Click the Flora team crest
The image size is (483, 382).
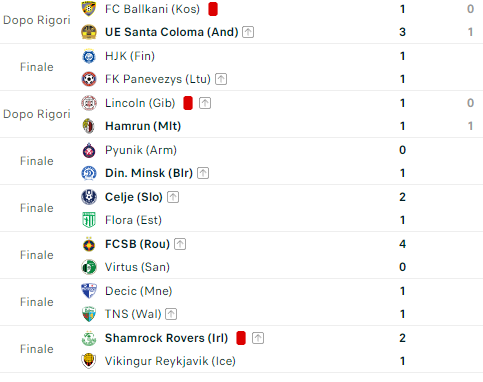89,220
